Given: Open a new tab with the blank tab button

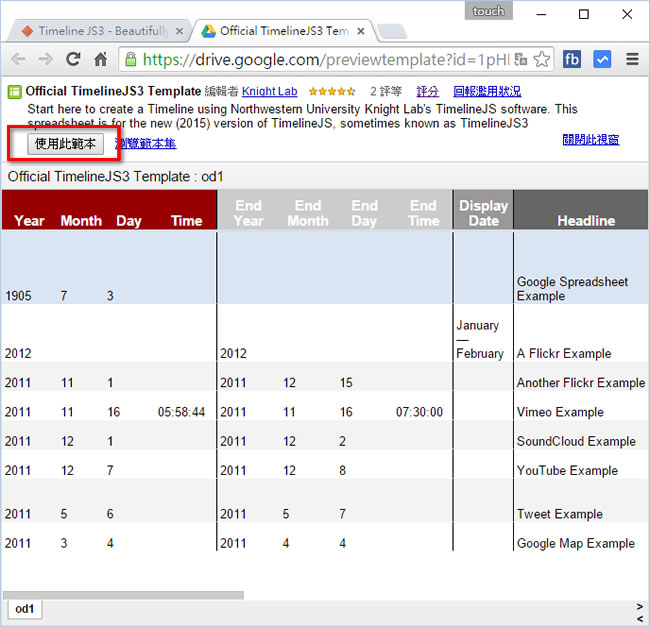Looking at the screenshot, I should point(392,32).
